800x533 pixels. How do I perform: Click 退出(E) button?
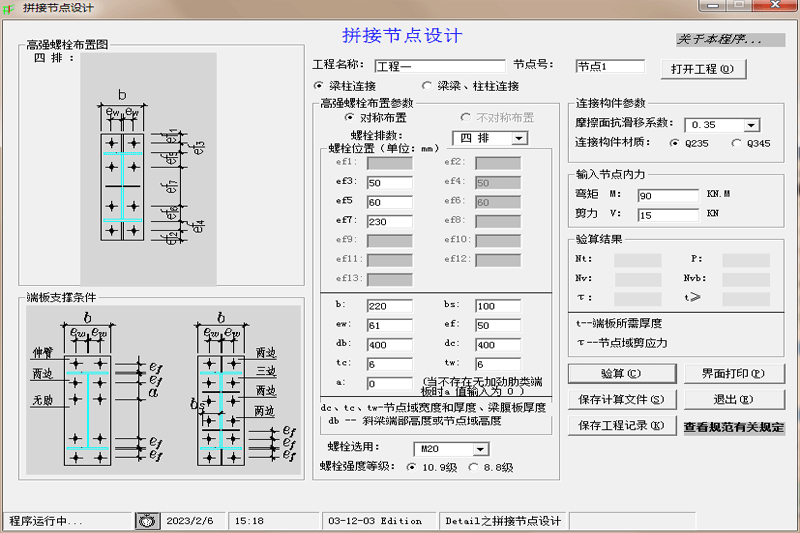pyautogui.click(x=734, y=399)
